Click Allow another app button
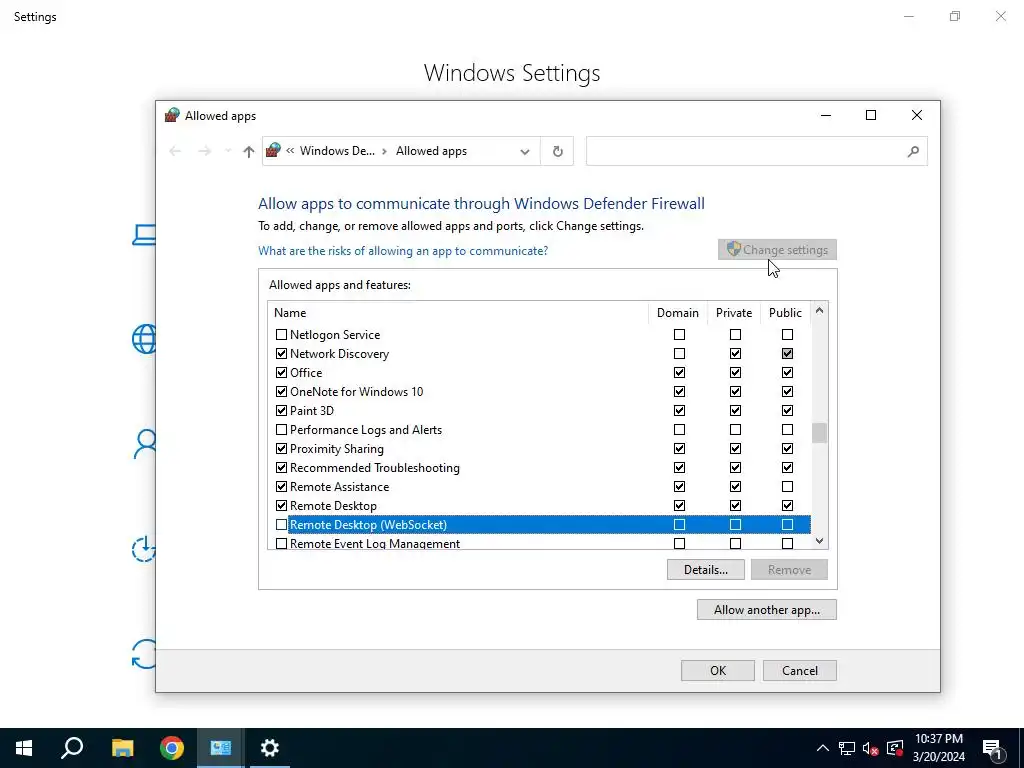The height and width of the screenshot is (768, 1024). point(767,609)
